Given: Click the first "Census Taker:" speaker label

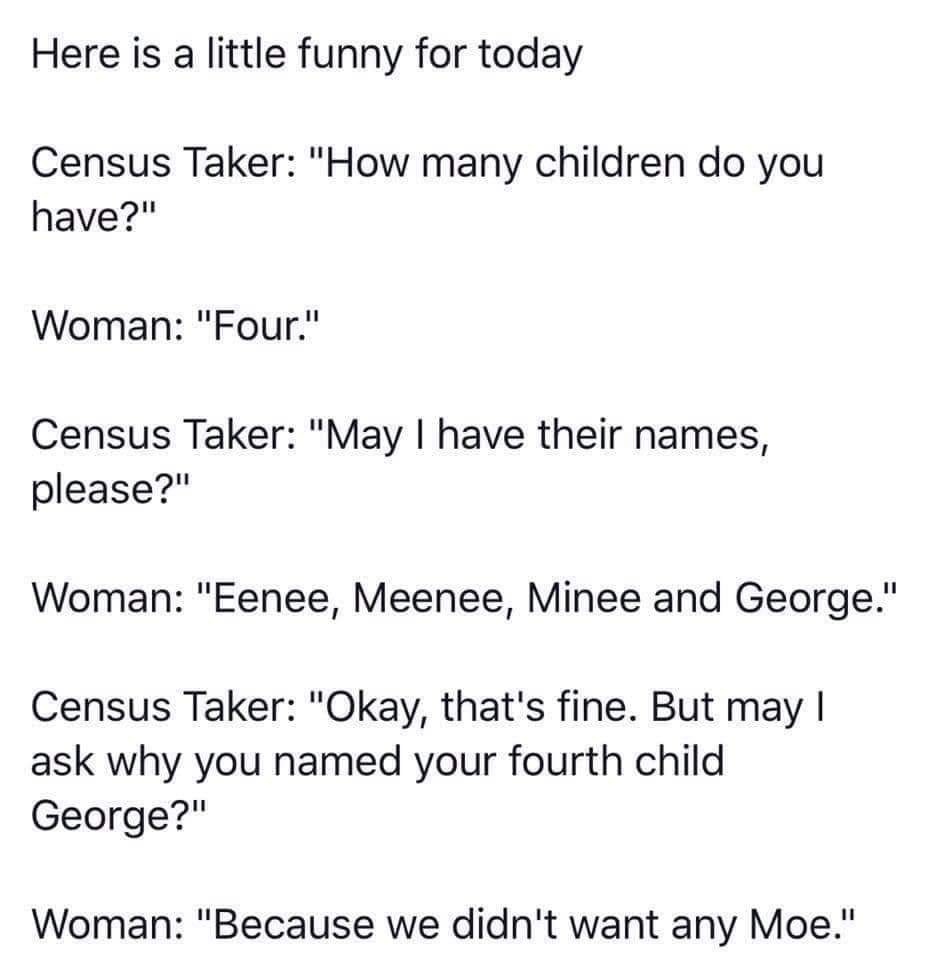Looking at the screenshot, I should point(161,162).
